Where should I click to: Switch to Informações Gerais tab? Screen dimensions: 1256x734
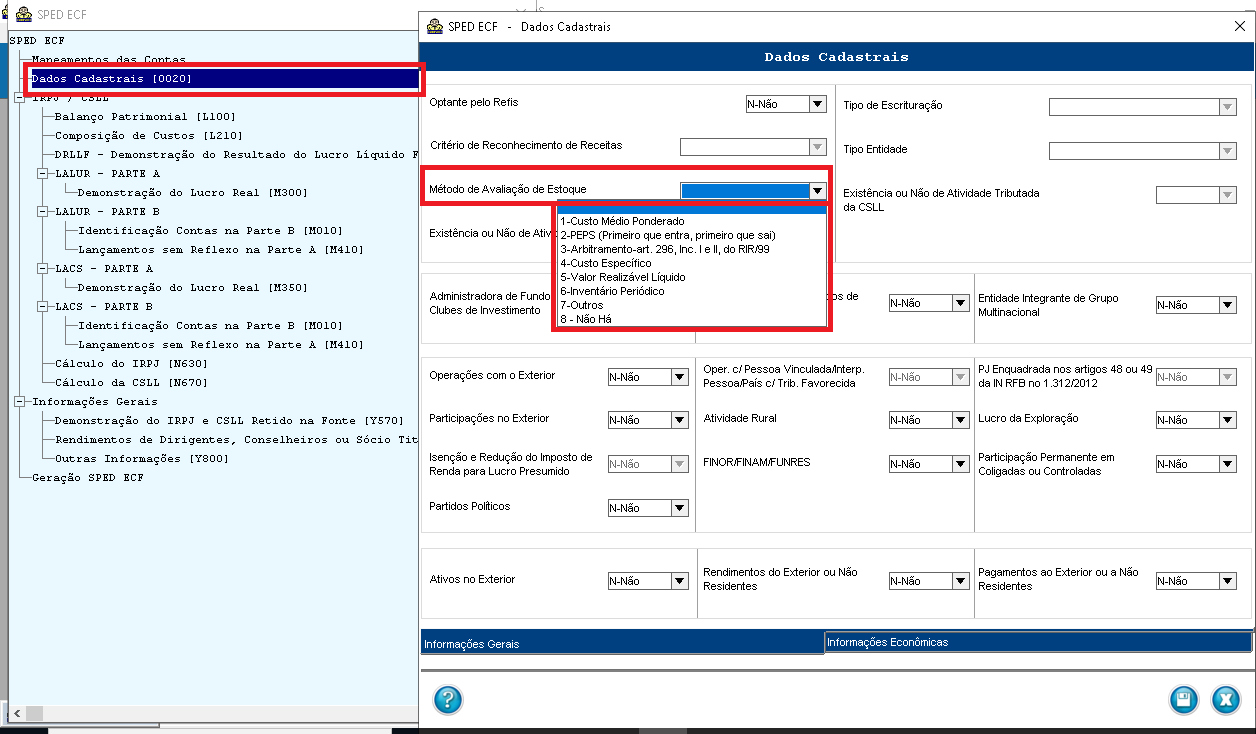tap(622, 644)
